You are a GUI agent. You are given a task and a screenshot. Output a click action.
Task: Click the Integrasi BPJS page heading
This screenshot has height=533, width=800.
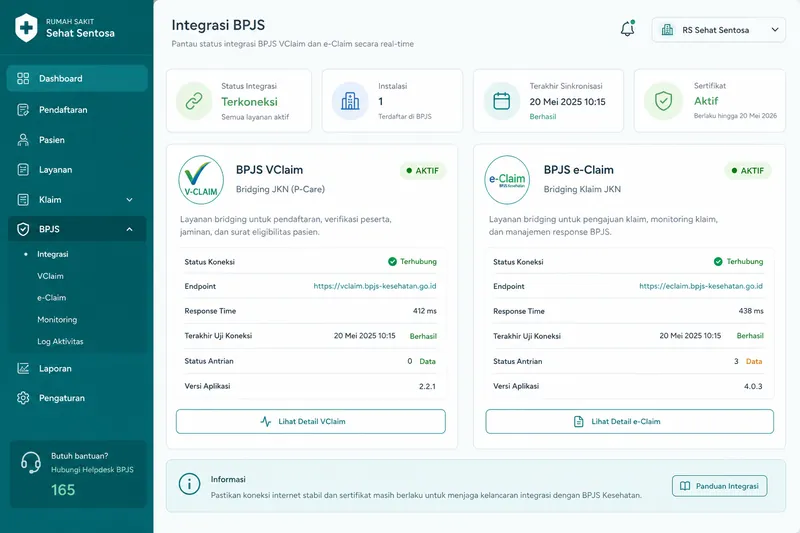[218, 25]
